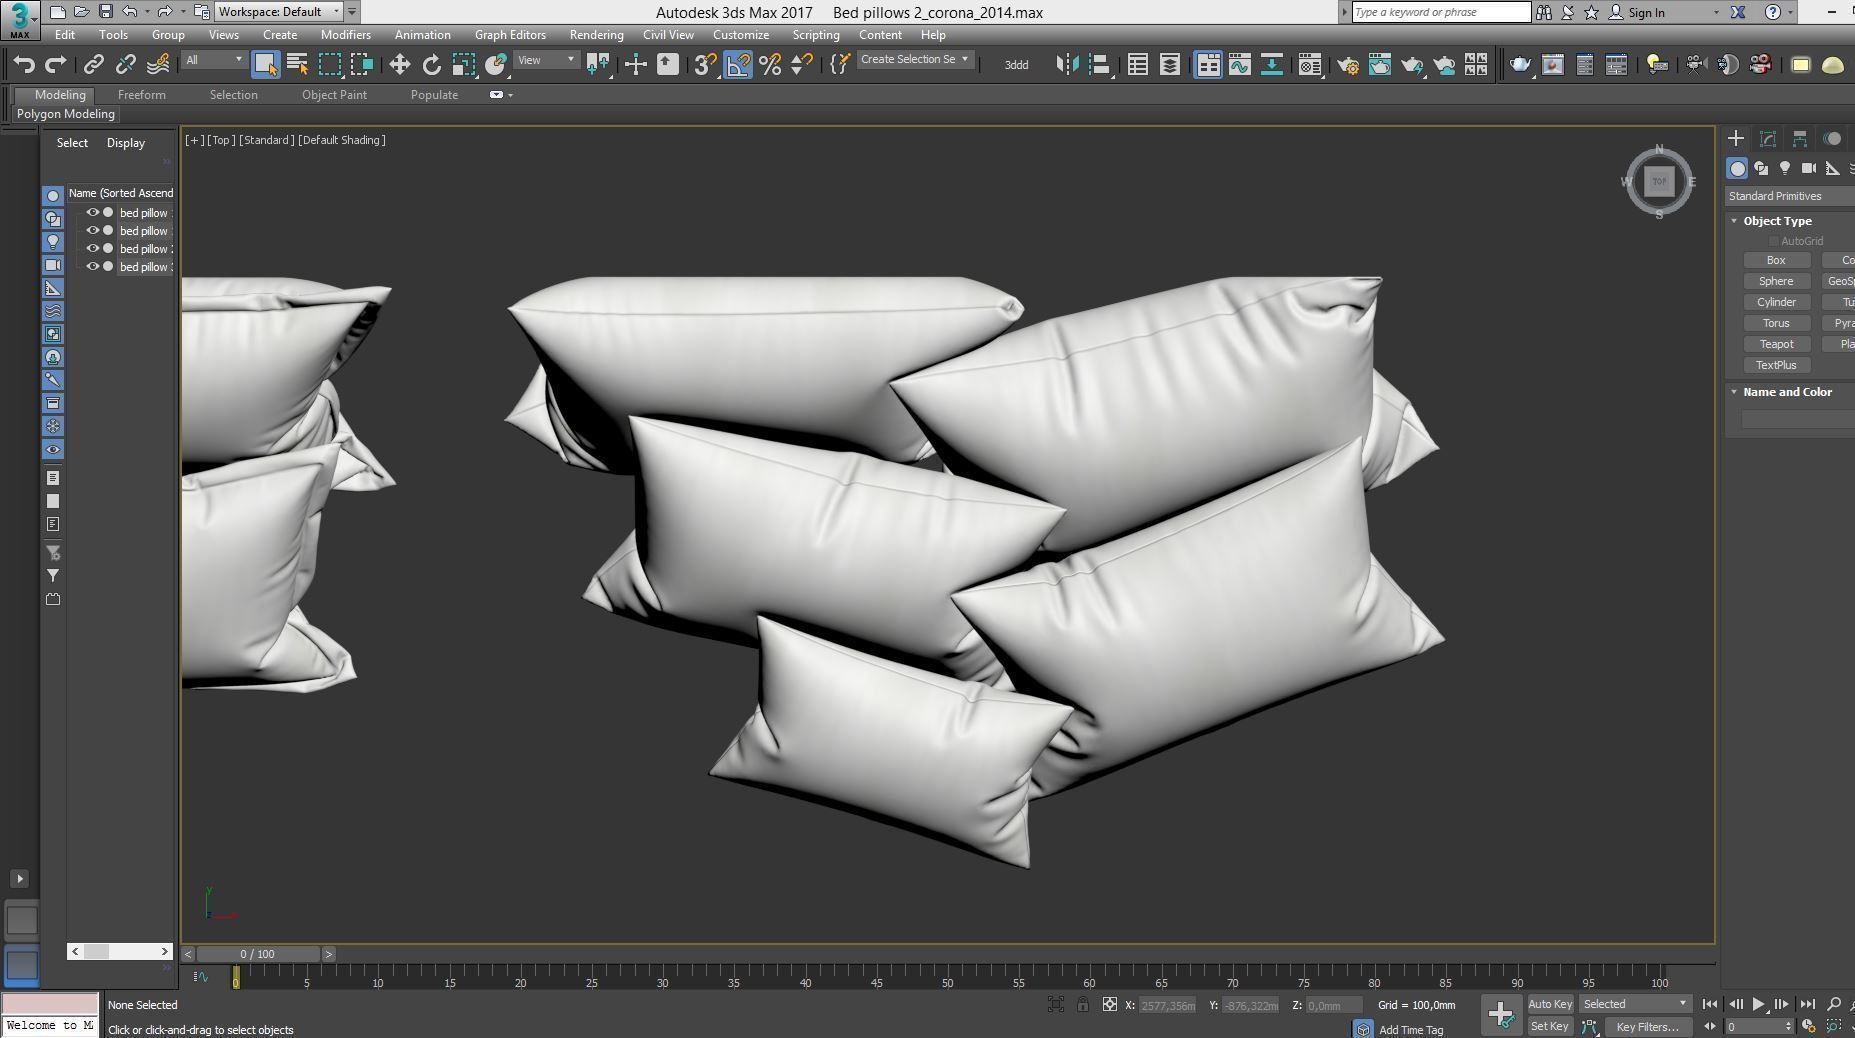Toggle the 3D Snaps button

click(704, 65)
